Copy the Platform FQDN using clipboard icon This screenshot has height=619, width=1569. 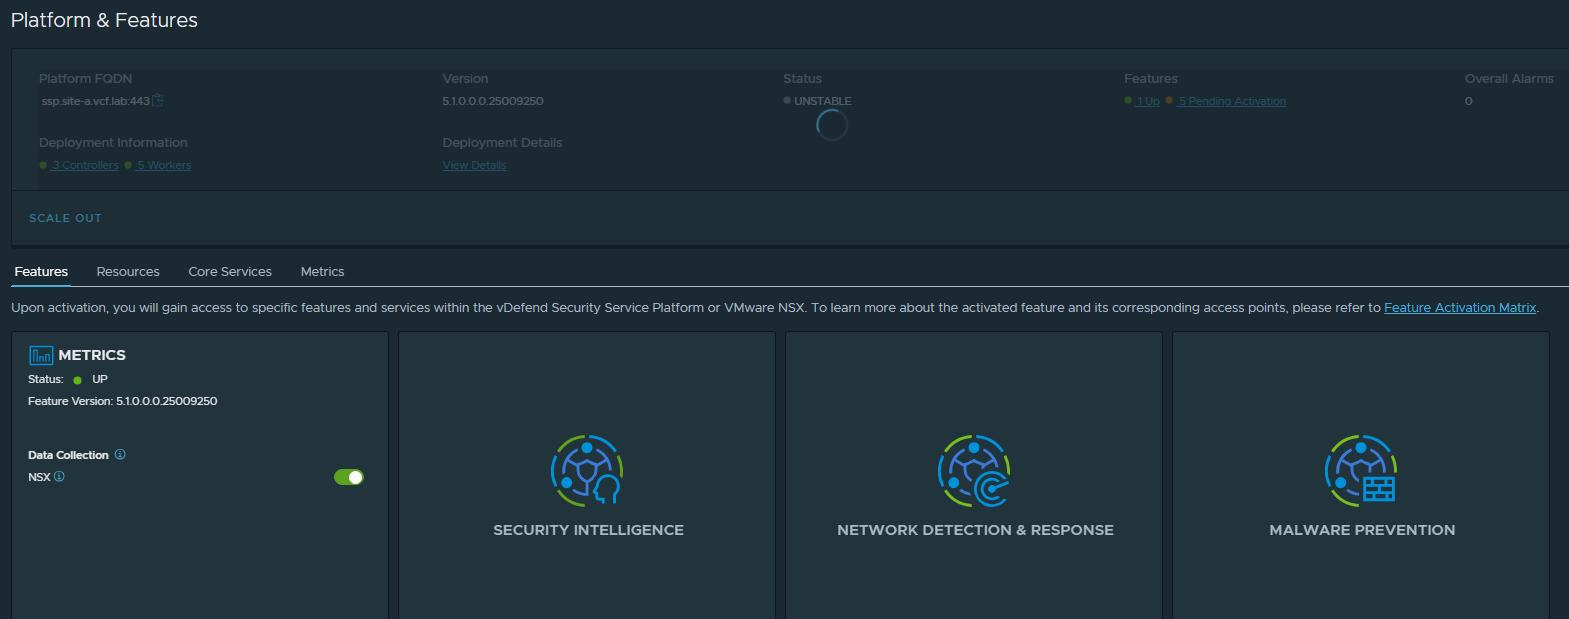158,101
